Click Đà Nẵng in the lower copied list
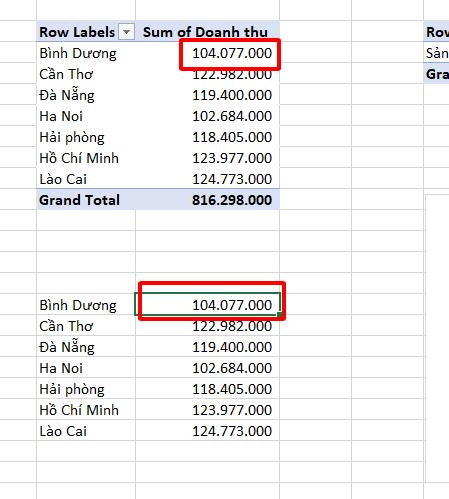 [67, 347]
